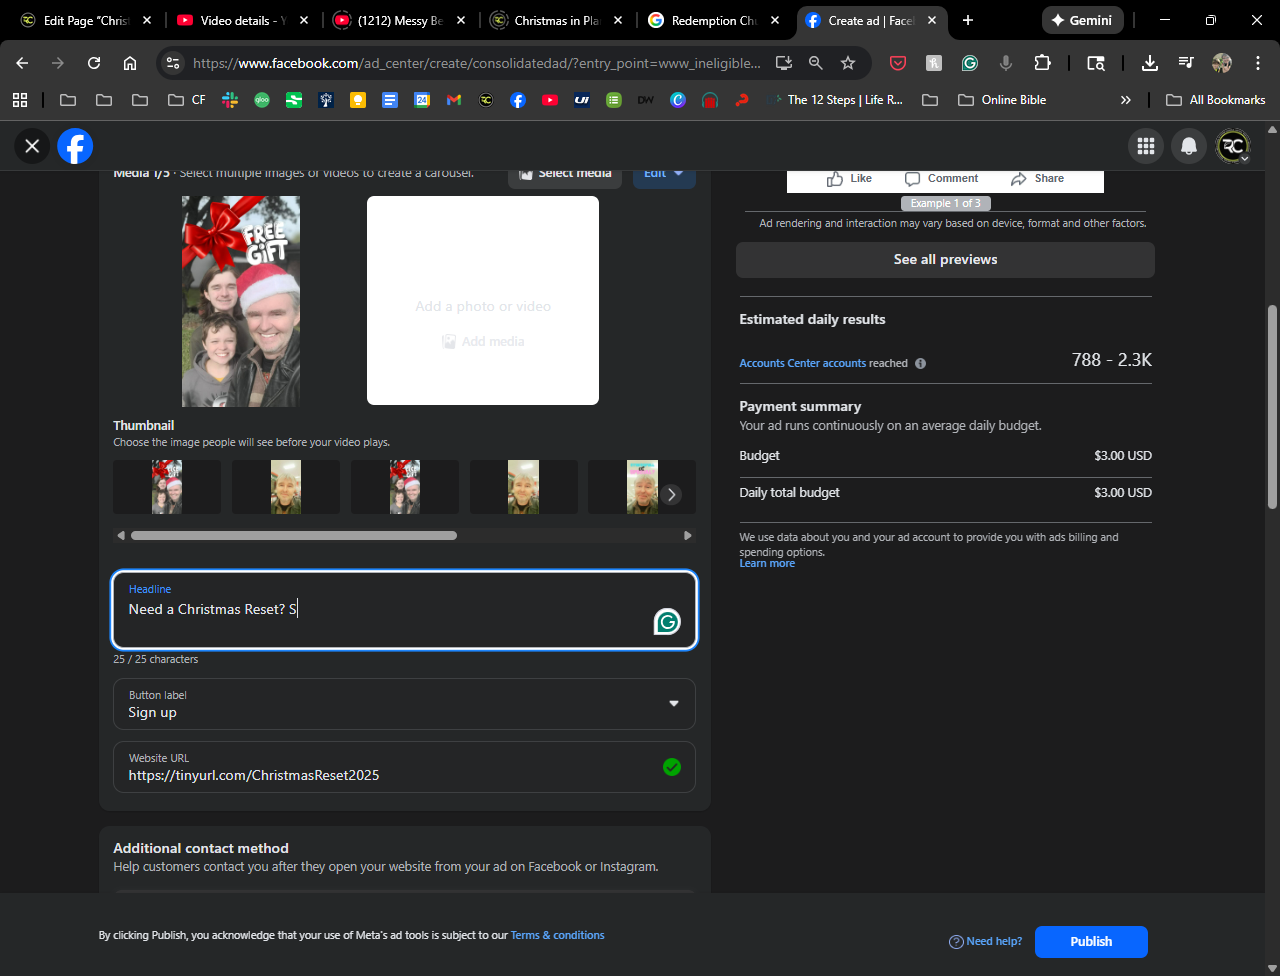
Task: Switch to the Christmas in Plain tab
Action: tap(555, 20)
